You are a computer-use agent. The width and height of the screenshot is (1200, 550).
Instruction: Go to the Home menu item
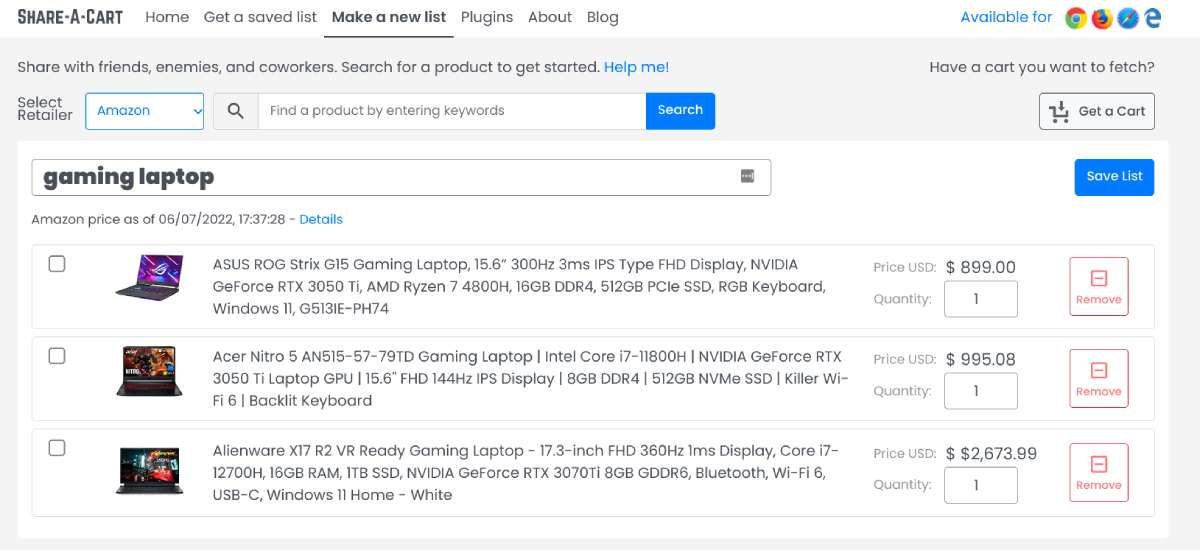coord(167,17)
